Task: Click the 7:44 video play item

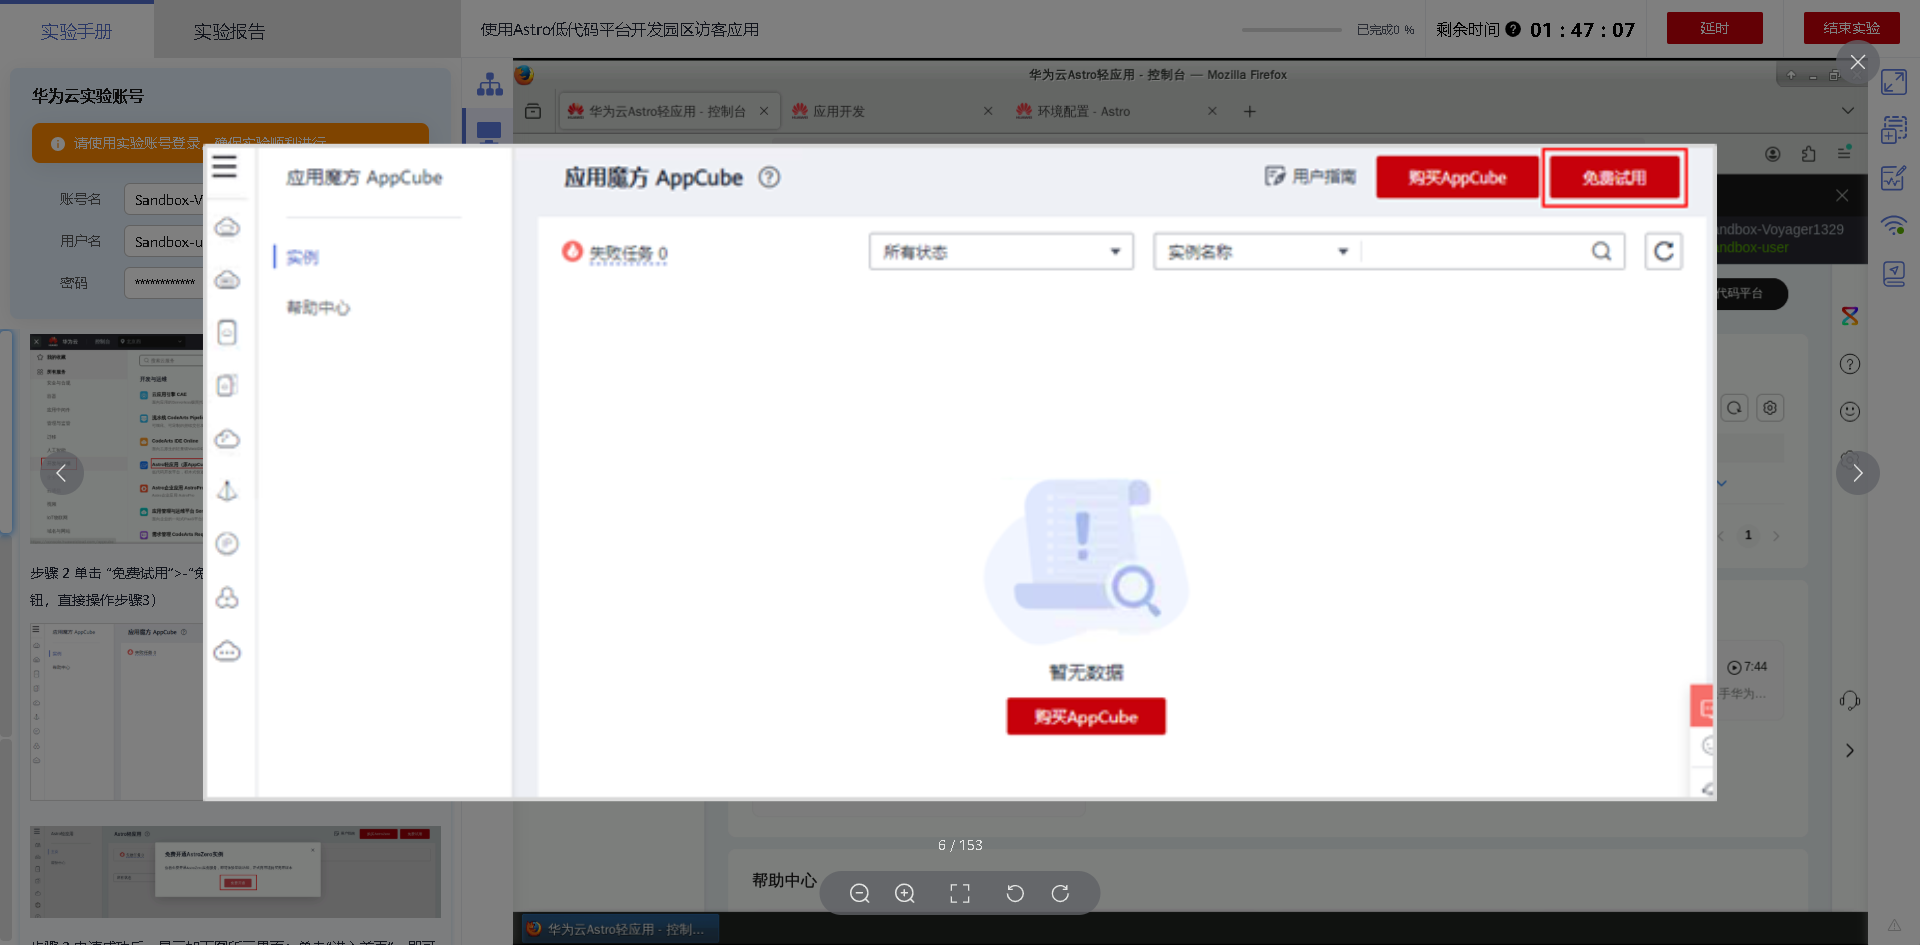Action: click(x=1747, y=667)
